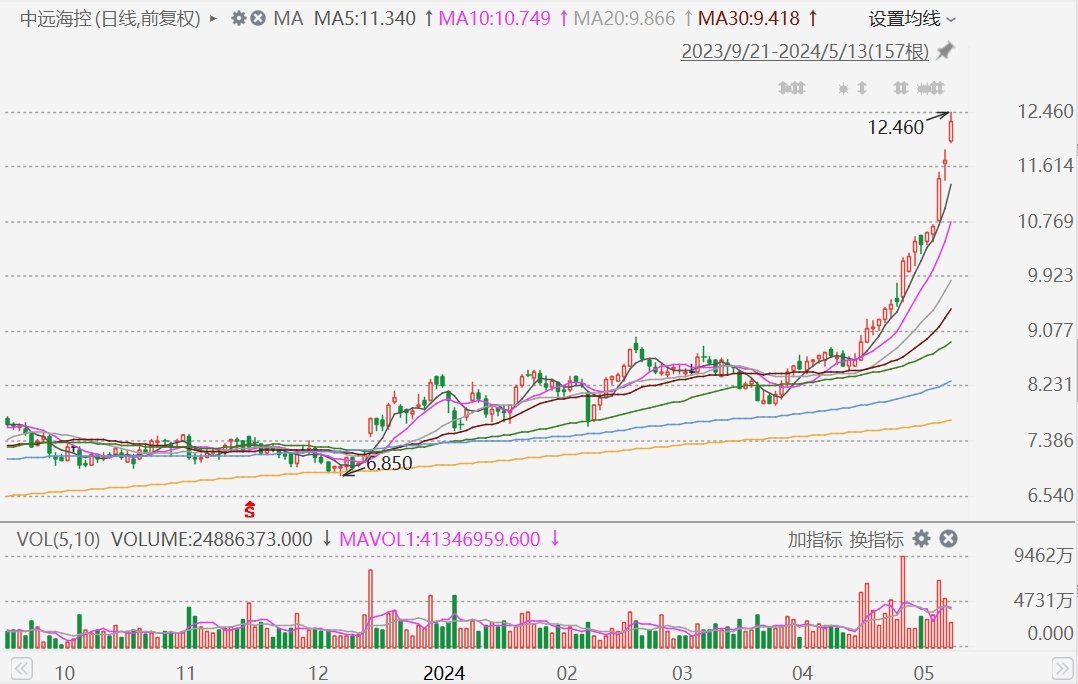Toggle the MA5 line label
The height and width of the screenshot is (684, 1078).
[x=365, y=18]
